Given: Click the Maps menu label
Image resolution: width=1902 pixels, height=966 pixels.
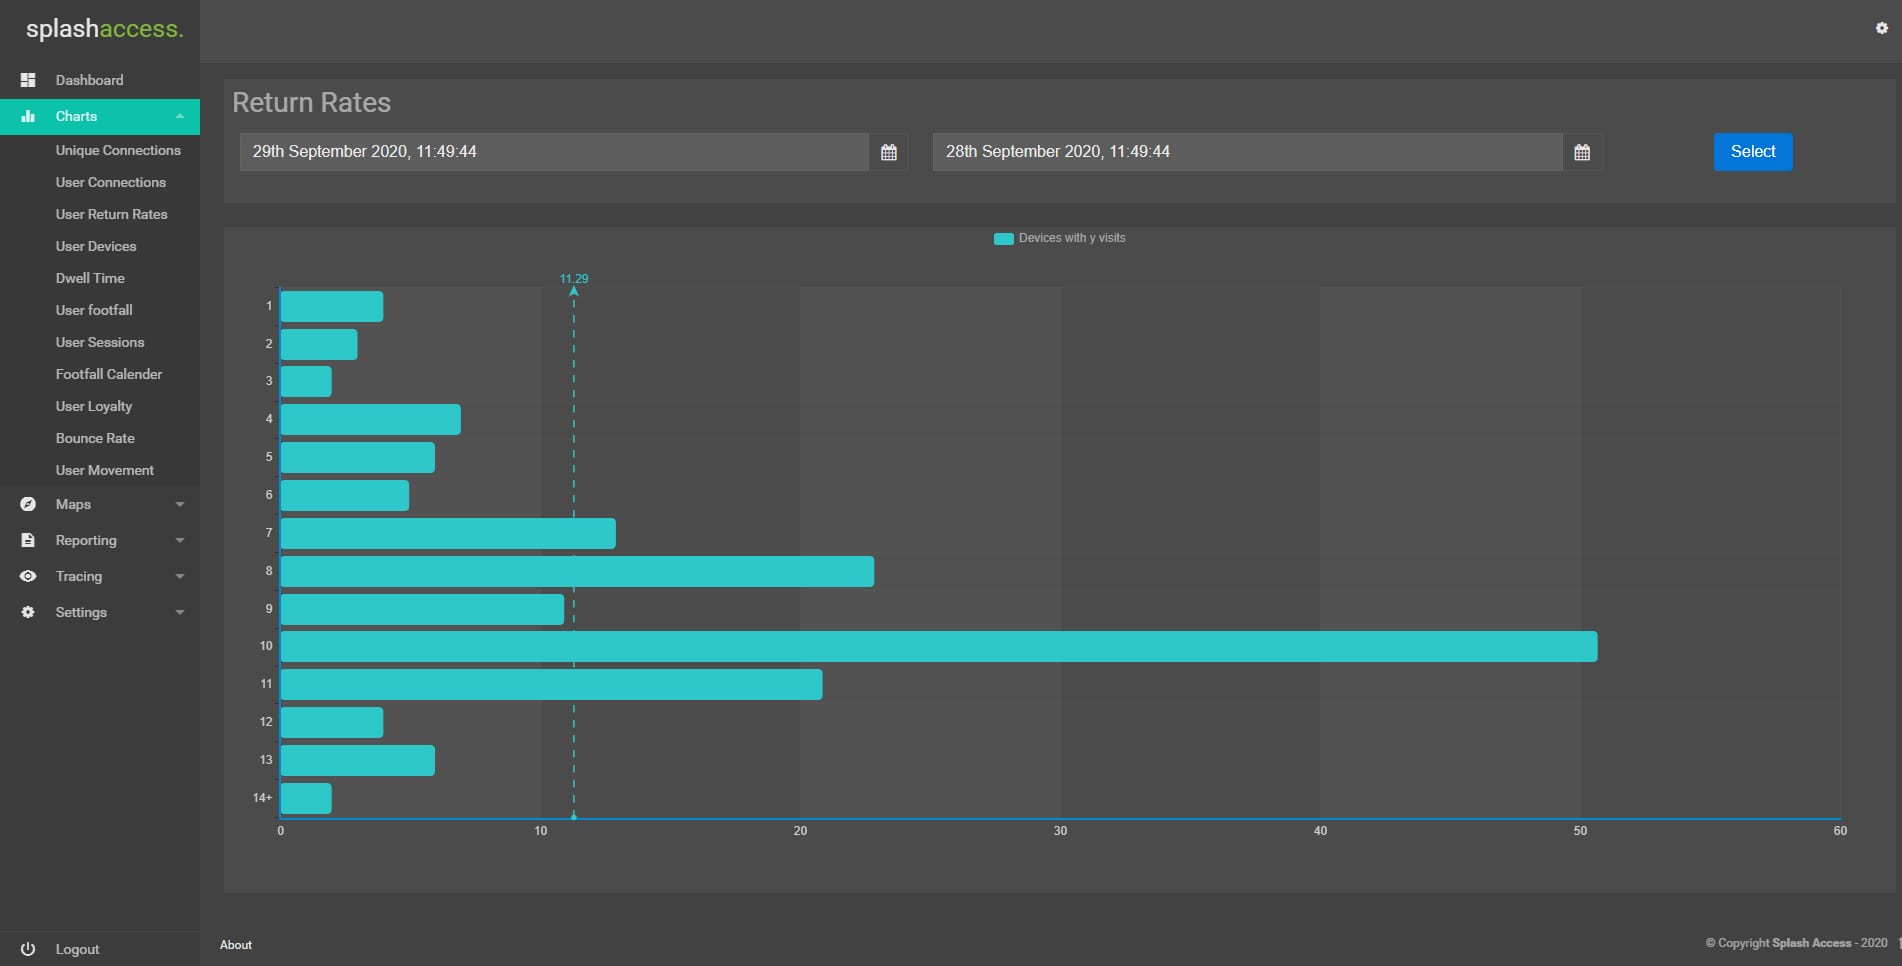Looking at the screenshot, I should point(73,504).
